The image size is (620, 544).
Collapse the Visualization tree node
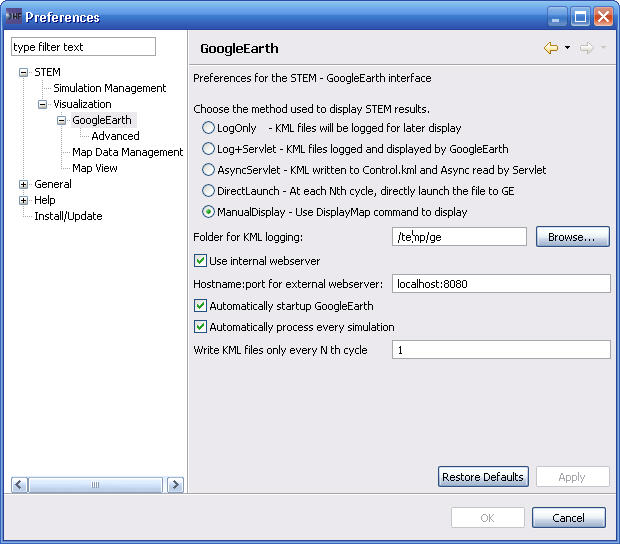pos(42,104)
